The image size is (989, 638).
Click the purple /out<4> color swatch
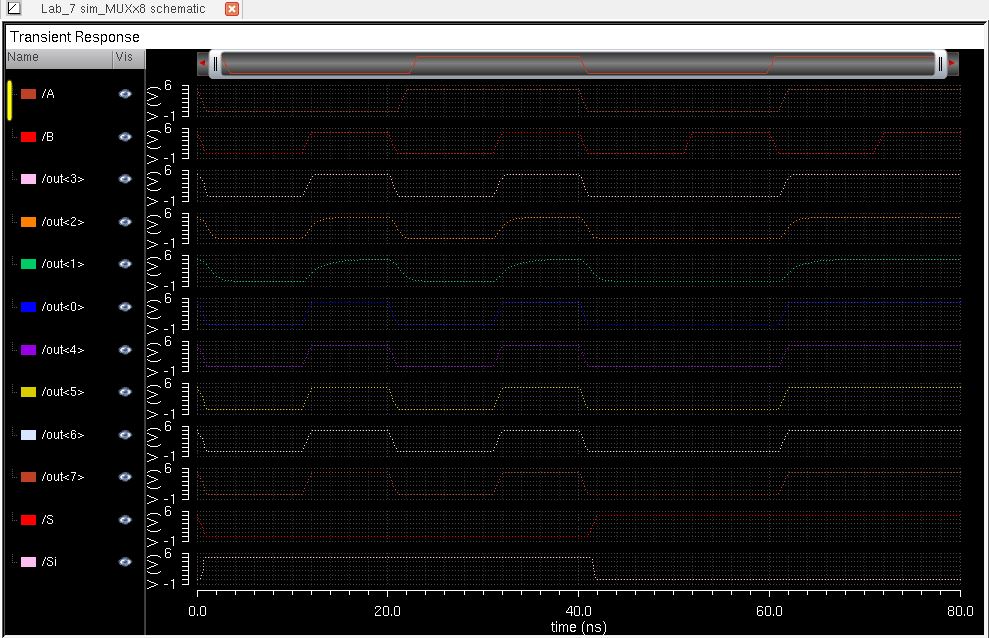[x=28, y=350]
